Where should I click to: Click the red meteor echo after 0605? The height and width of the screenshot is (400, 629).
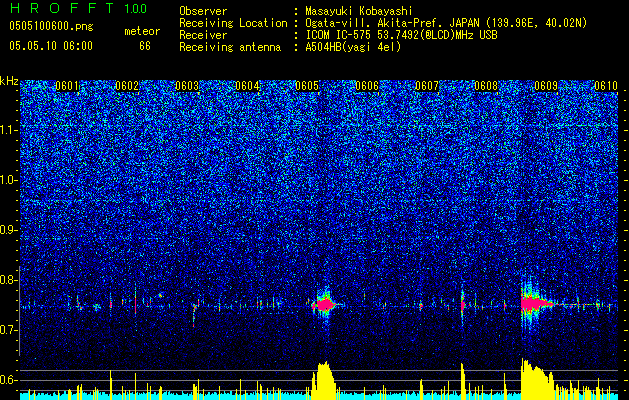pyautogui.click(x=324, y=305)
